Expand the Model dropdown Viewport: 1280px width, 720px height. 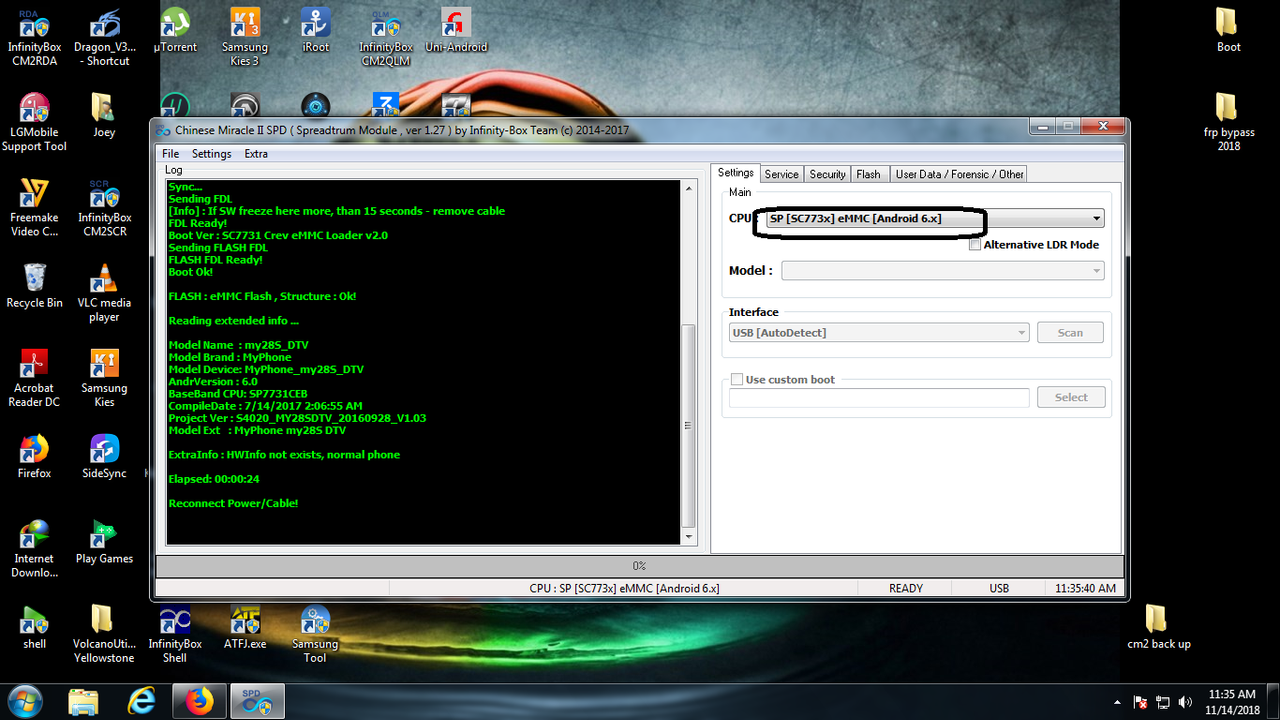1097,270
